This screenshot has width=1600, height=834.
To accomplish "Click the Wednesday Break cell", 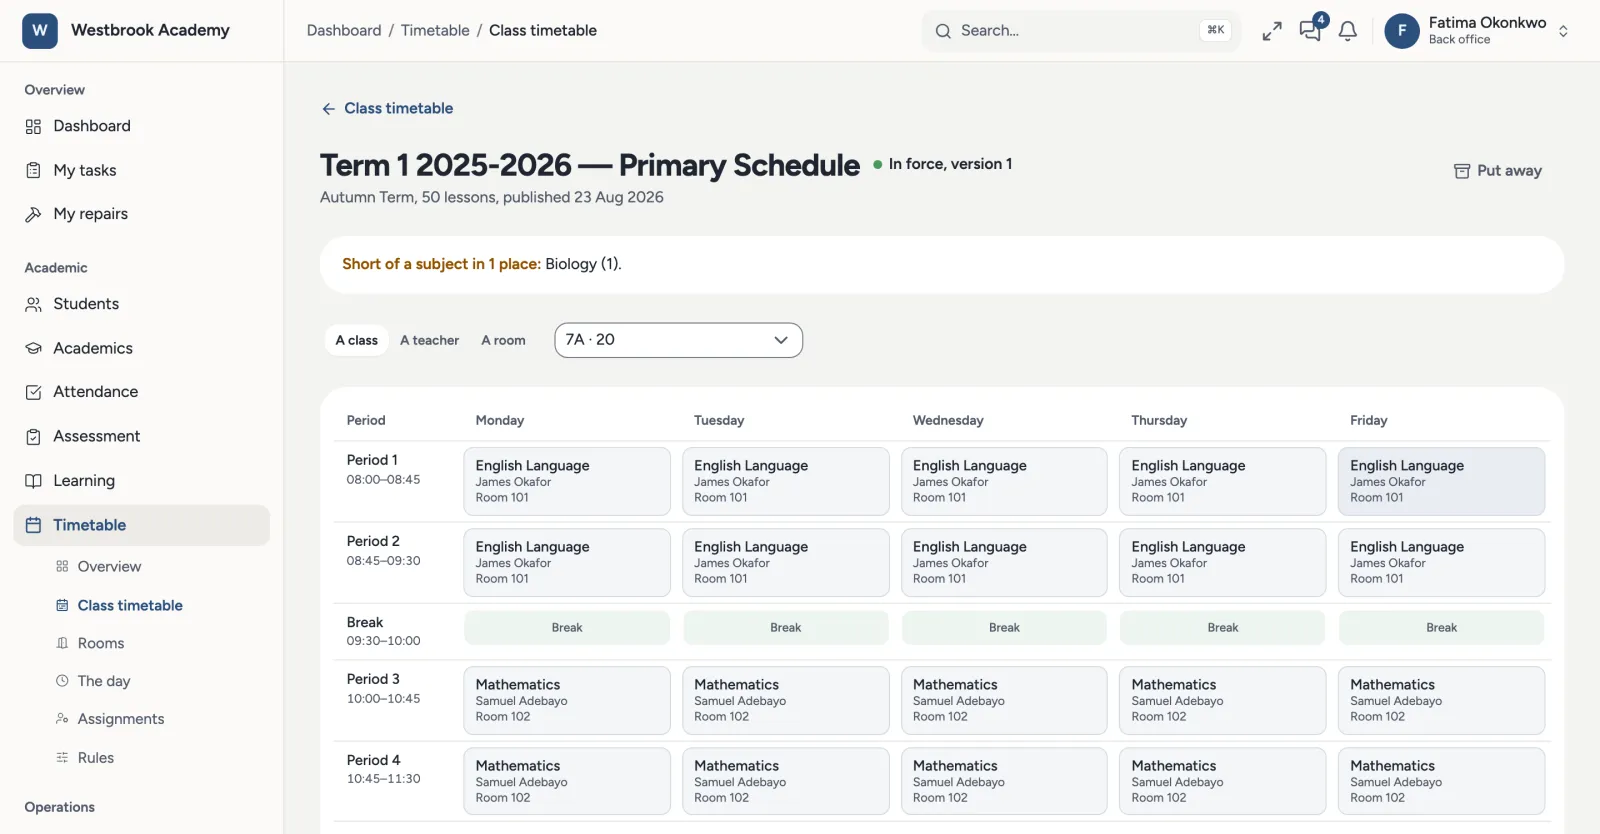I will 1004,628.
